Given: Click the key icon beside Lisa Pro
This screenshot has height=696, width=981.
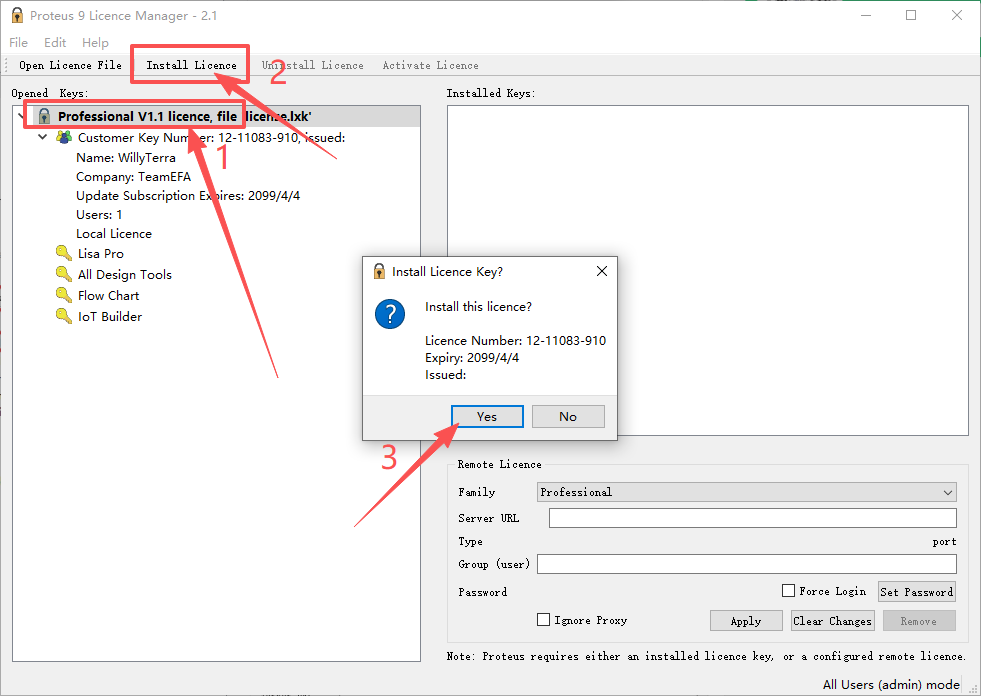Looking at the screenshot, I should (x=64, y=253).
